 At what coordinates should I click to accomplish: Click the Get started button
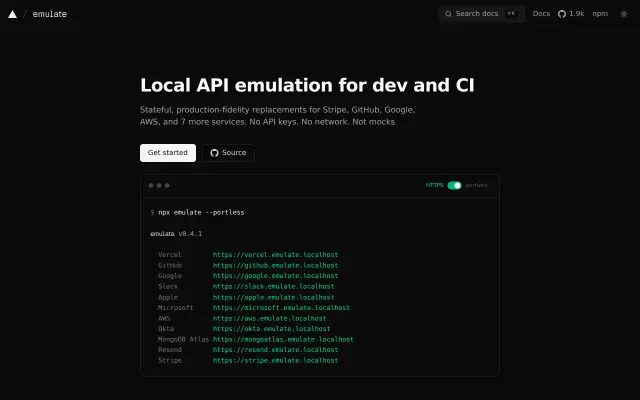pyautogui.click(x=168, y=153)
